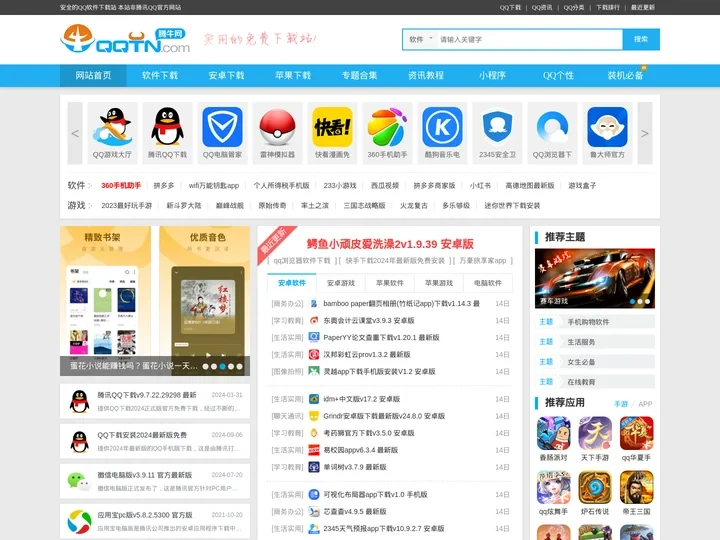Click the idm+中文版 list icon

(314, 399)
